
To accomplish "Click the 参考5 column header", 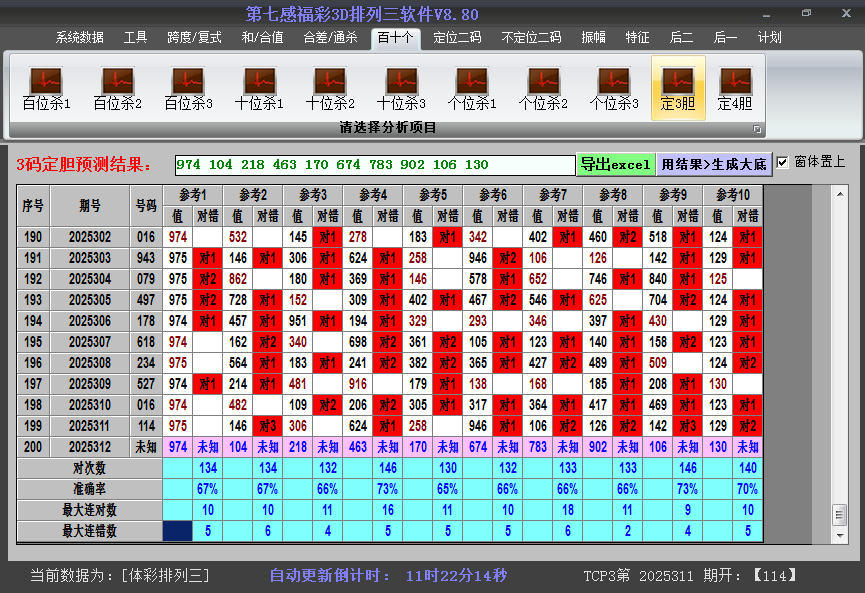I will [433, 194].
